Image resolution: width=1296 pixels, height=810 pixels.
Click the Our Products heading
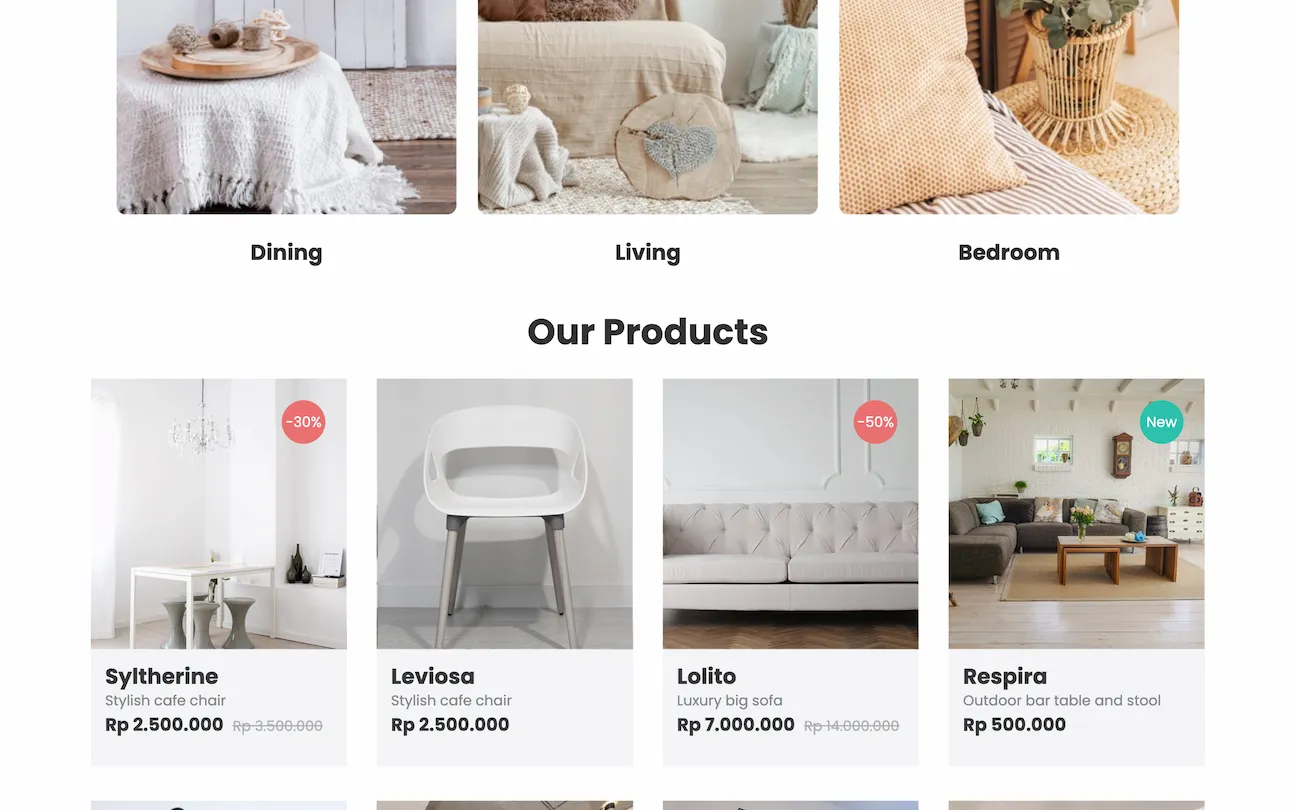pos(648,332)
